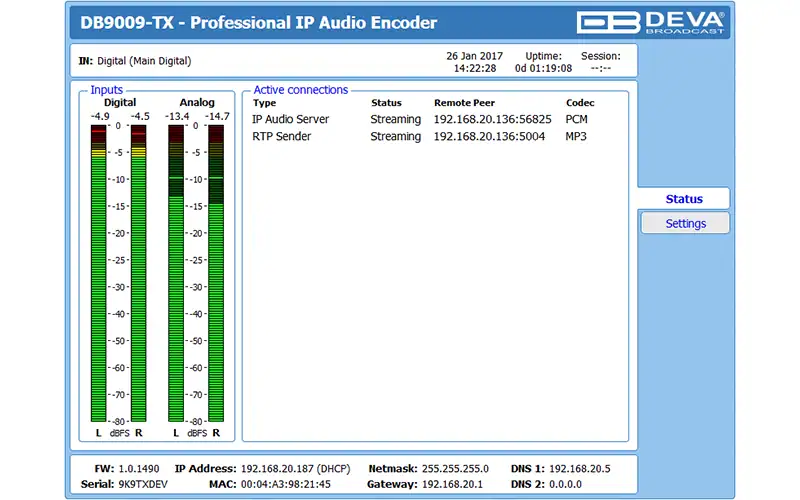Screen dimensions: 800x500
Task: Click the Analog right peak value -14.7
Action: 217,117
